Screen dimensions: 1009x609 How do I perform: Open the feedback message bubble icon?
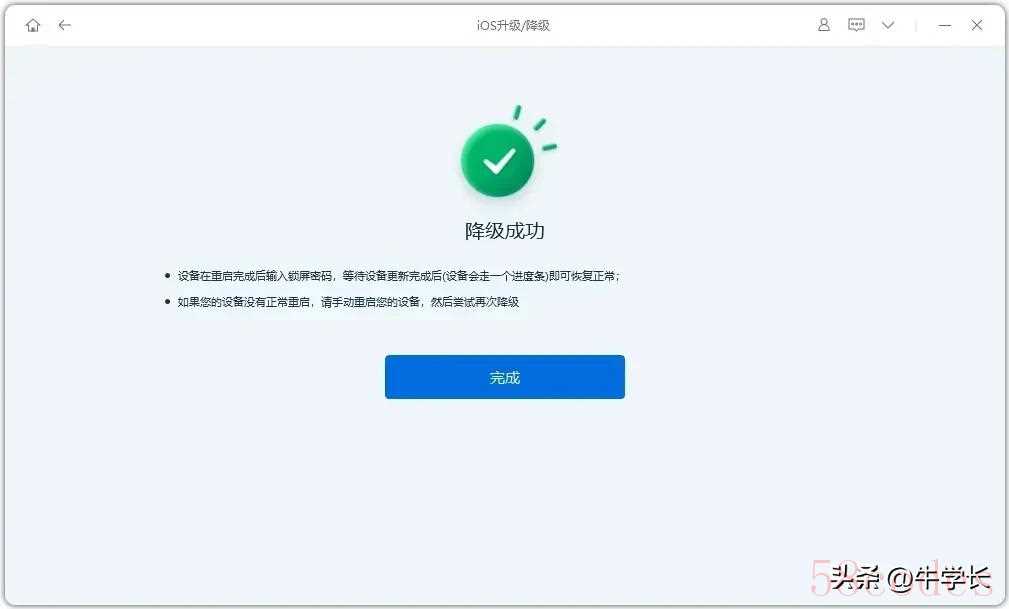(x=856, y=25)
